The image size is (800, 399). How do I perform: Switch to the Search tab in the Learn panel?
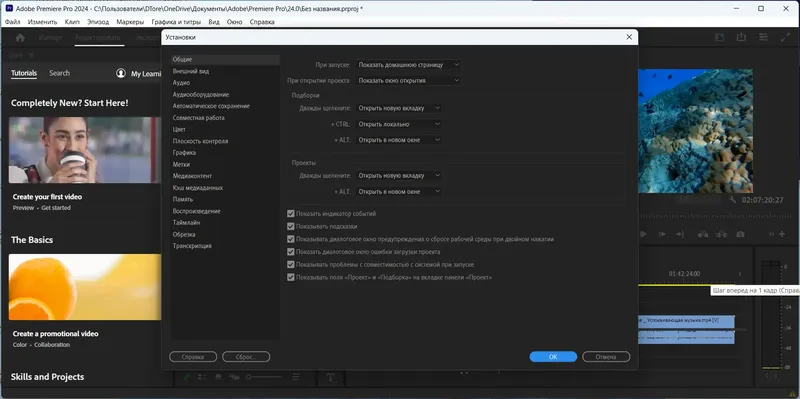click(x=59, y=73)
